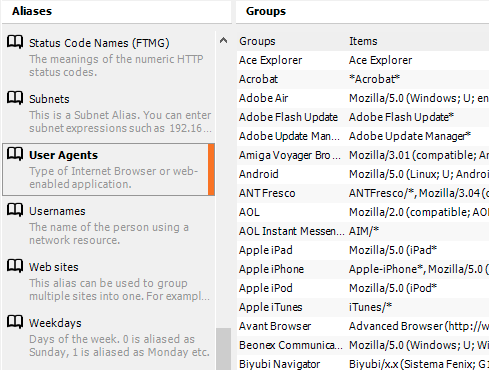This screenshot has height=370, width=489.
Task: Click the iTunes/* item cell
Action: tap(370, 307)
